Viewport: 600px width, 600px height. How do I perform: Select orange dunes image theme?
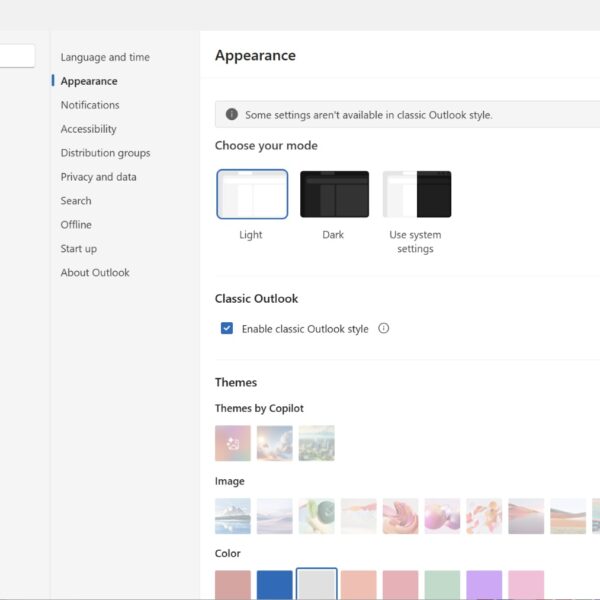568,516
